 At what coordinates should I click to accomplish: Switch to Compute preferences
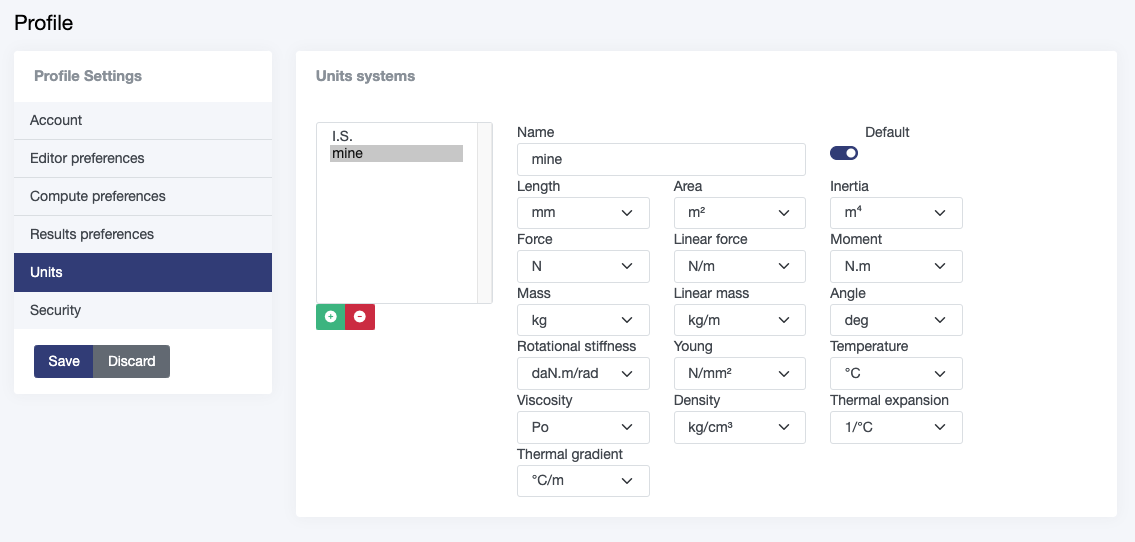pyautogui.click(x=143, y=196)
